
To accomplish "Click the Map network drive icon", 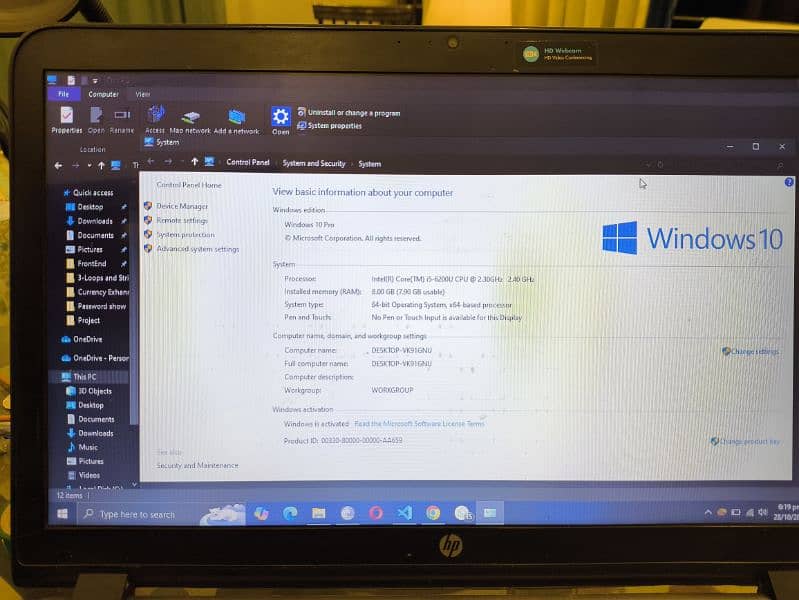I will [x=190, y=119].
